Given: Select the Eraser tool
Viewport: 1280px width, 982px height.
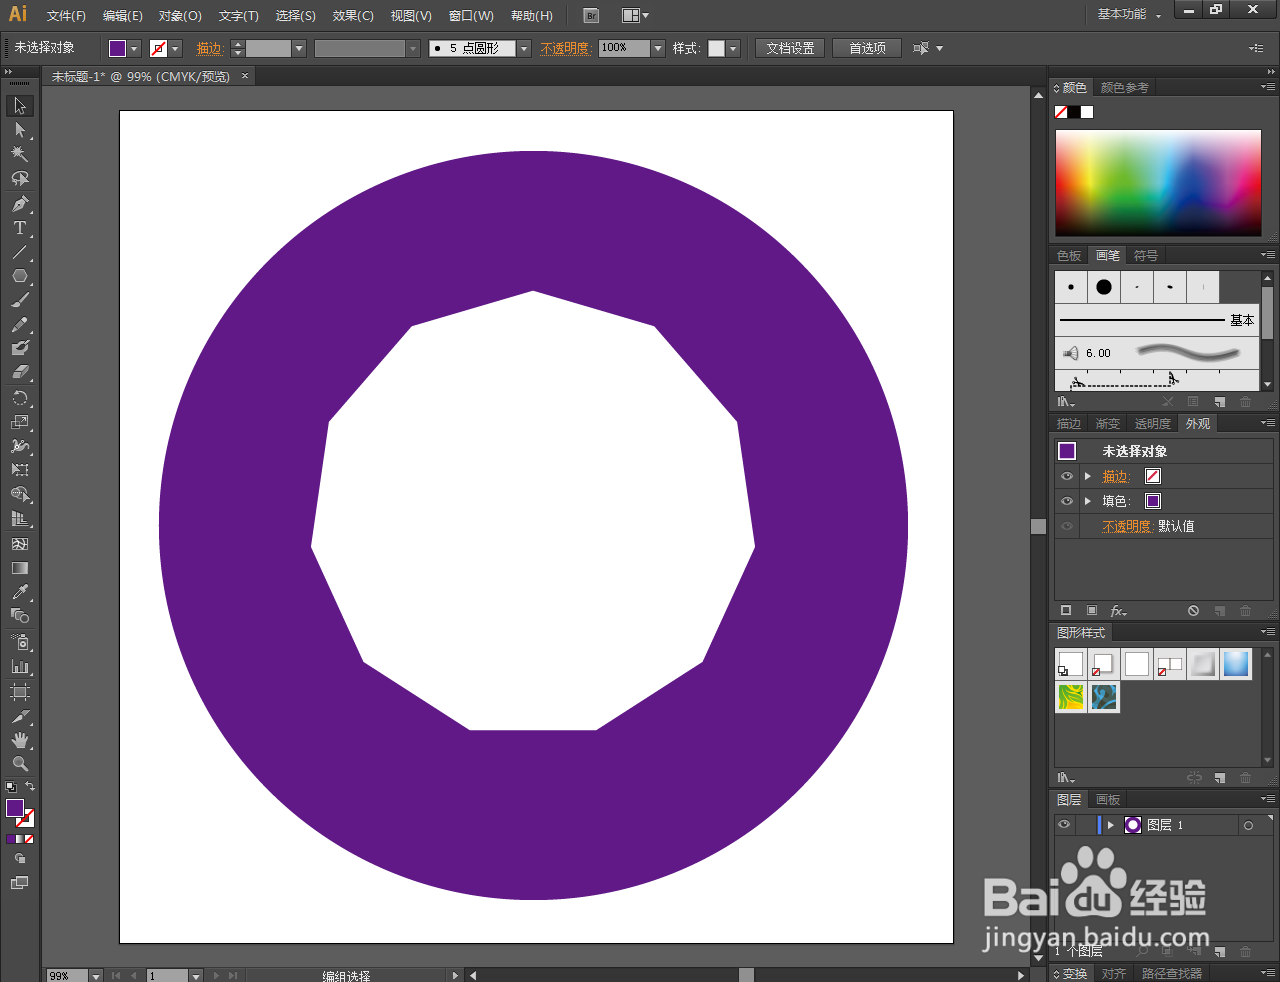Looking at the screenshot, I should 20,372.
